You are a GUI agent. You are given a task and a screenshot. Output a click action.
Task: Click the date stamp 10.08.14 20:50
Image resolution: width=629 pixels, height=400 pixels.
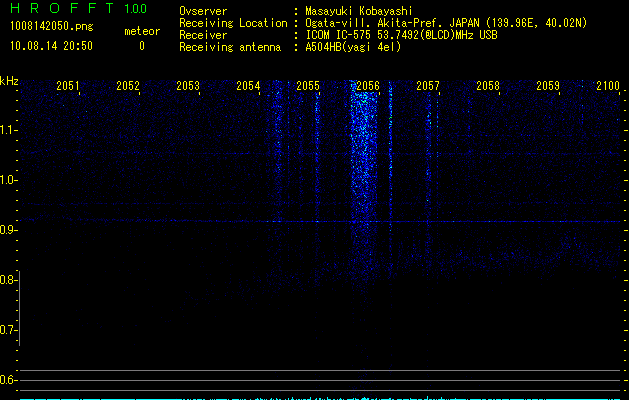click(51, 46)
